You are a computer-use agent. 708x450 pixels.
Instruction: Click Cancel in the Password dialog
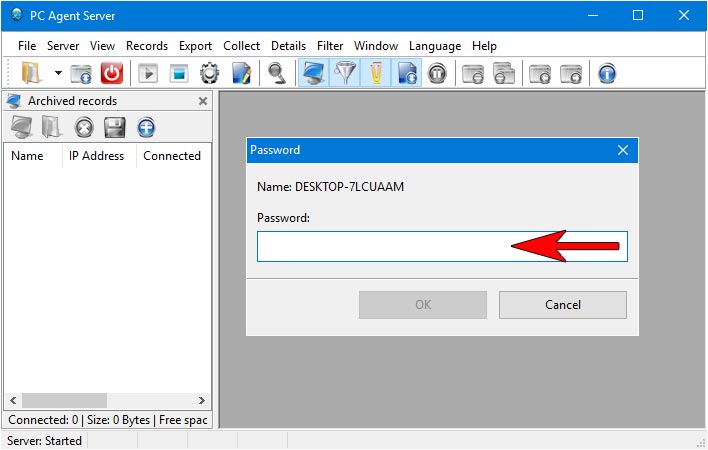coord(562,305)
